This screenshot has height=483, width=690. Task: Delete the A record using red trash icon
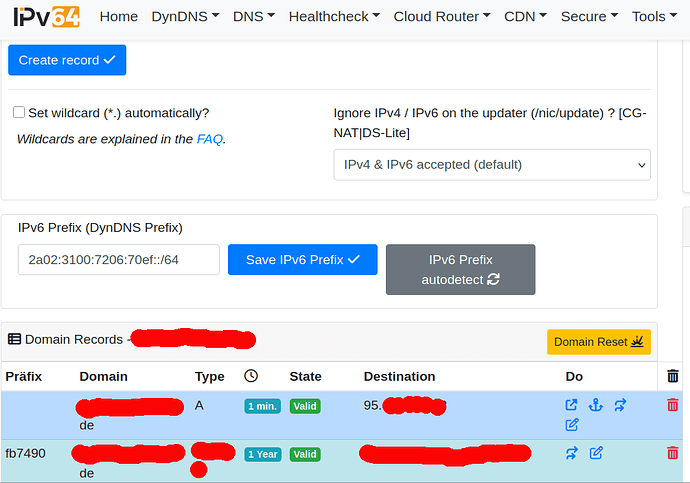[672, 405]
